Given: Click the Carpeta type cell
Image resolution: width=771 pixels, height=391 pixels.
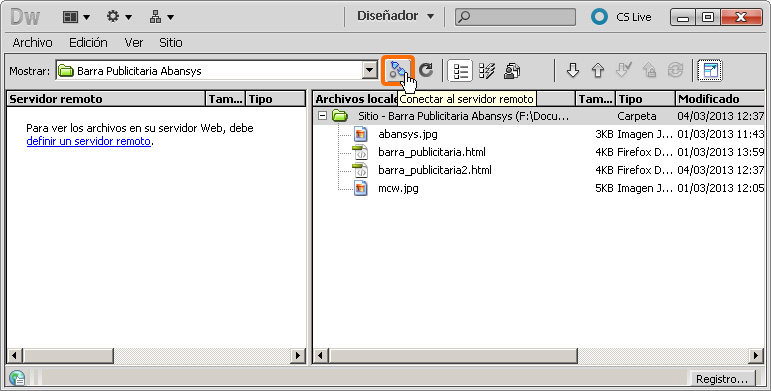Looking at the screenshot, I should point(637,116).
